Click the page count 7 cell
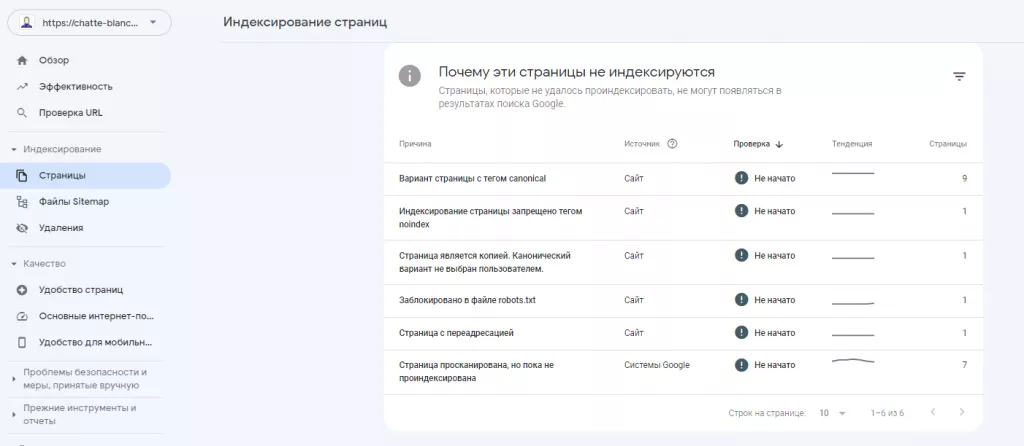The image size is (1024, 446). click(964, 365)
